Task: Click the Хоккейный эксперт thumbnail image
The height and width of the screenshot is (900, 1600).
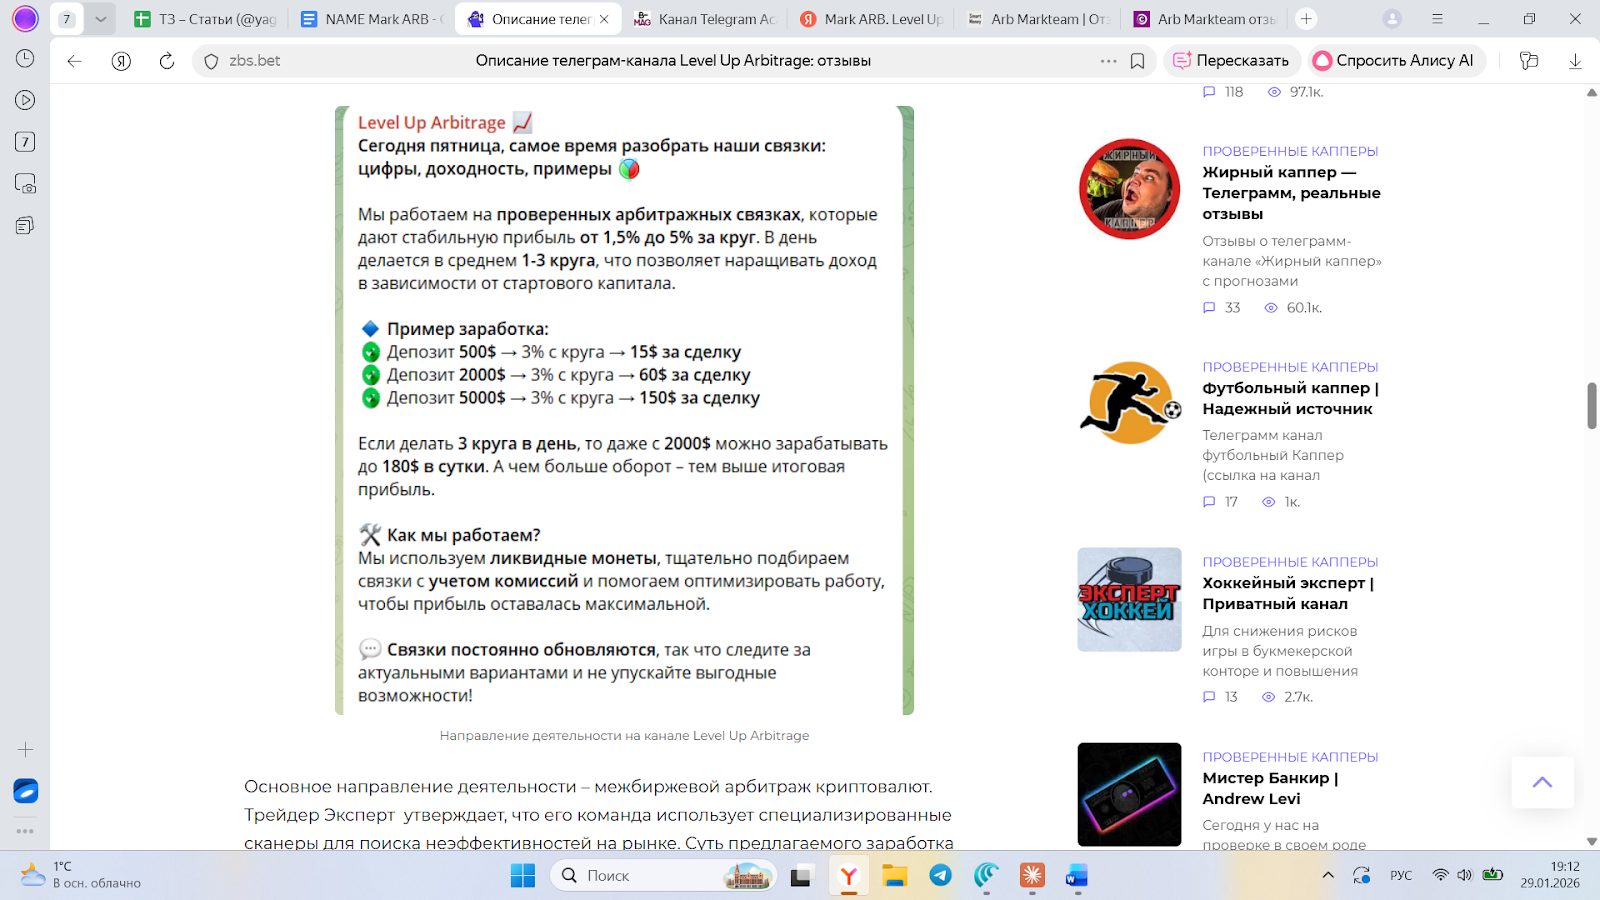Action: [x=1129, y=600]
